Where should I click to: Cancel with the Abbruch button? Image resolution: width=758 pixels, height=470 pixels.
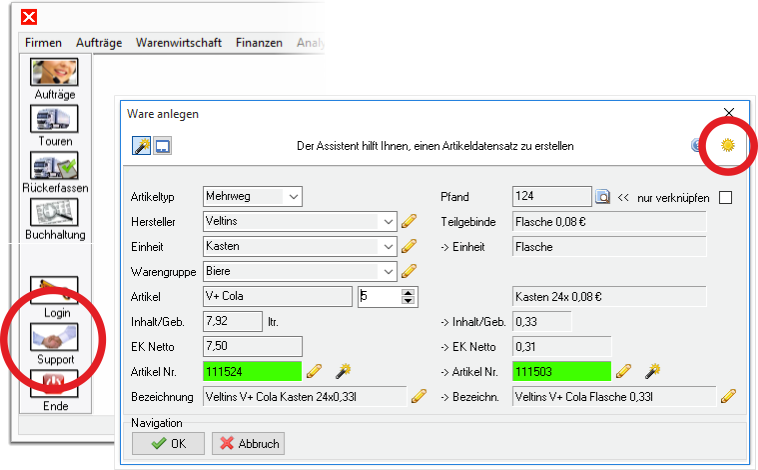[x=248, y=443]
